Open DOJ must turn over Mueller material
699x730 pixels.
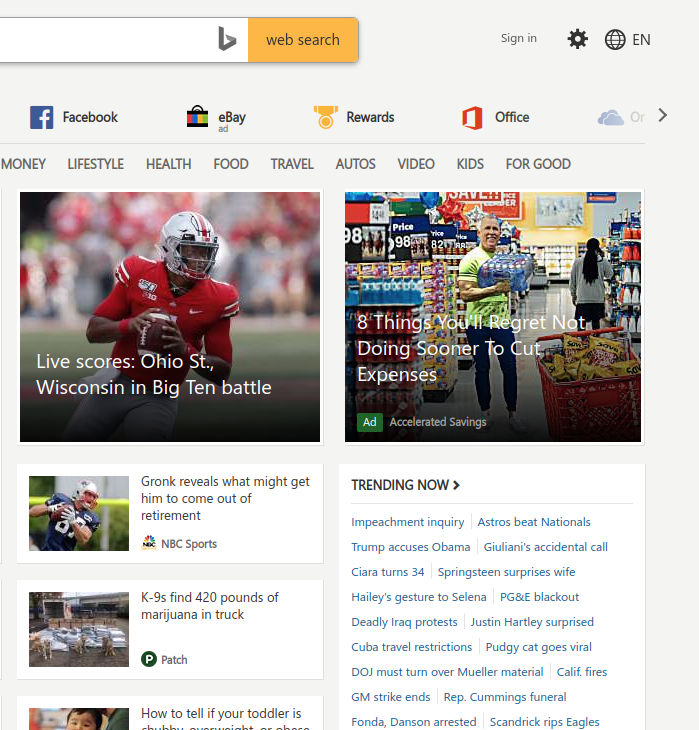click(x=447, y=672)
